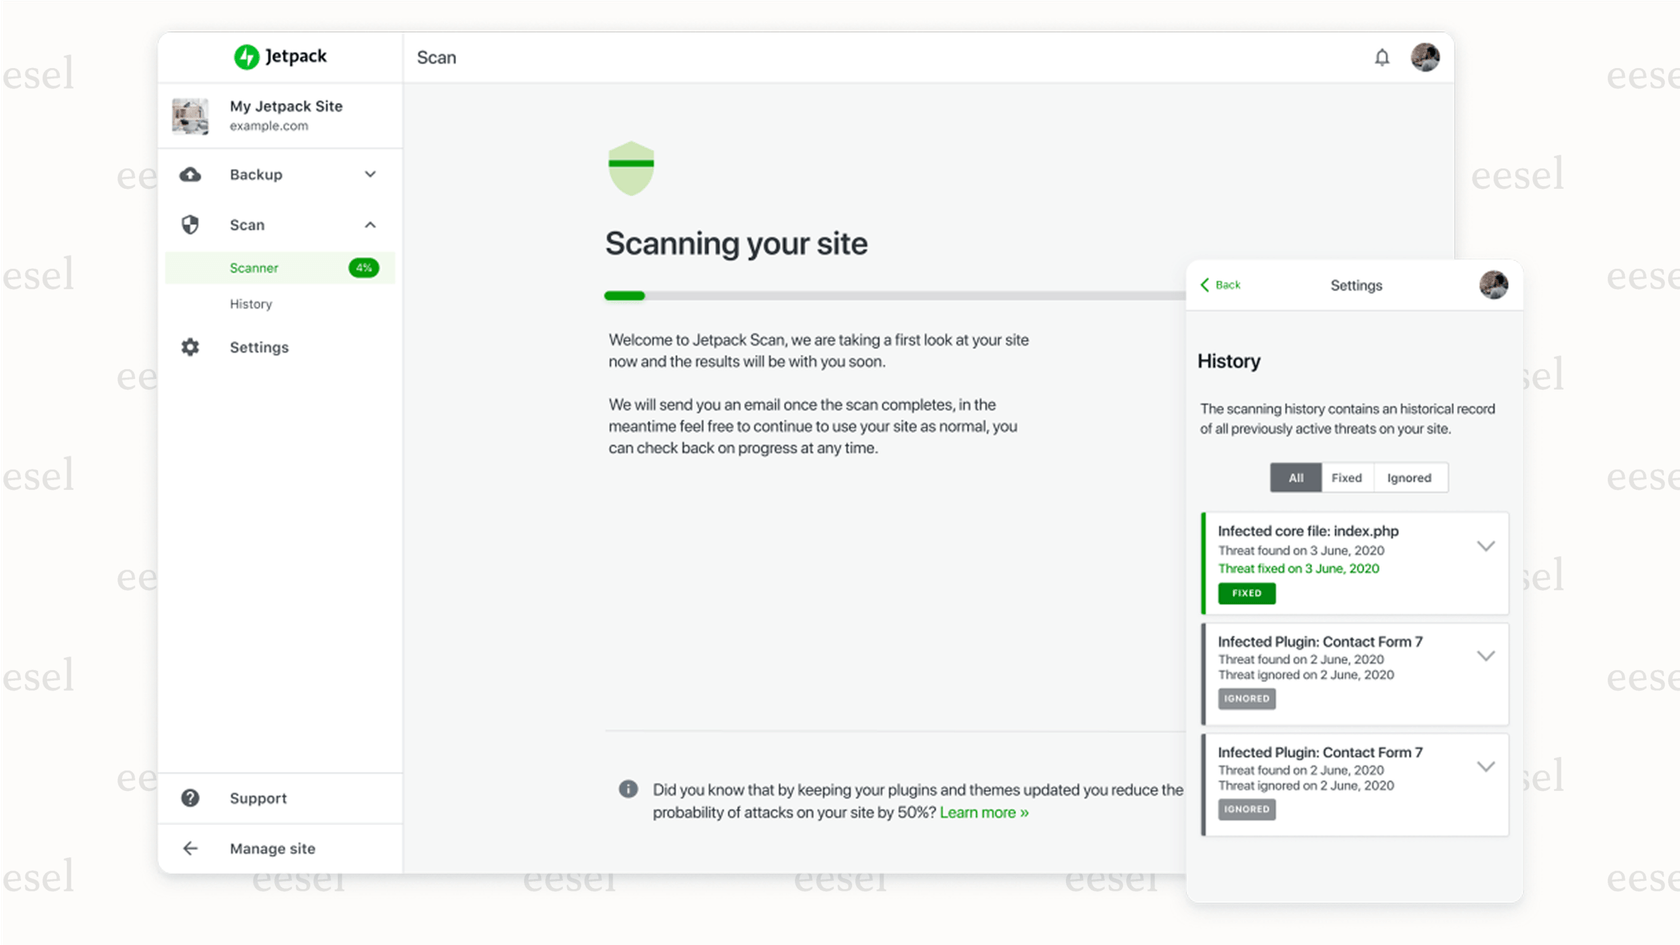Open the Scanner menu item
The height and width of the screenshot is (945, 1680).
click(x=254, y=267)
